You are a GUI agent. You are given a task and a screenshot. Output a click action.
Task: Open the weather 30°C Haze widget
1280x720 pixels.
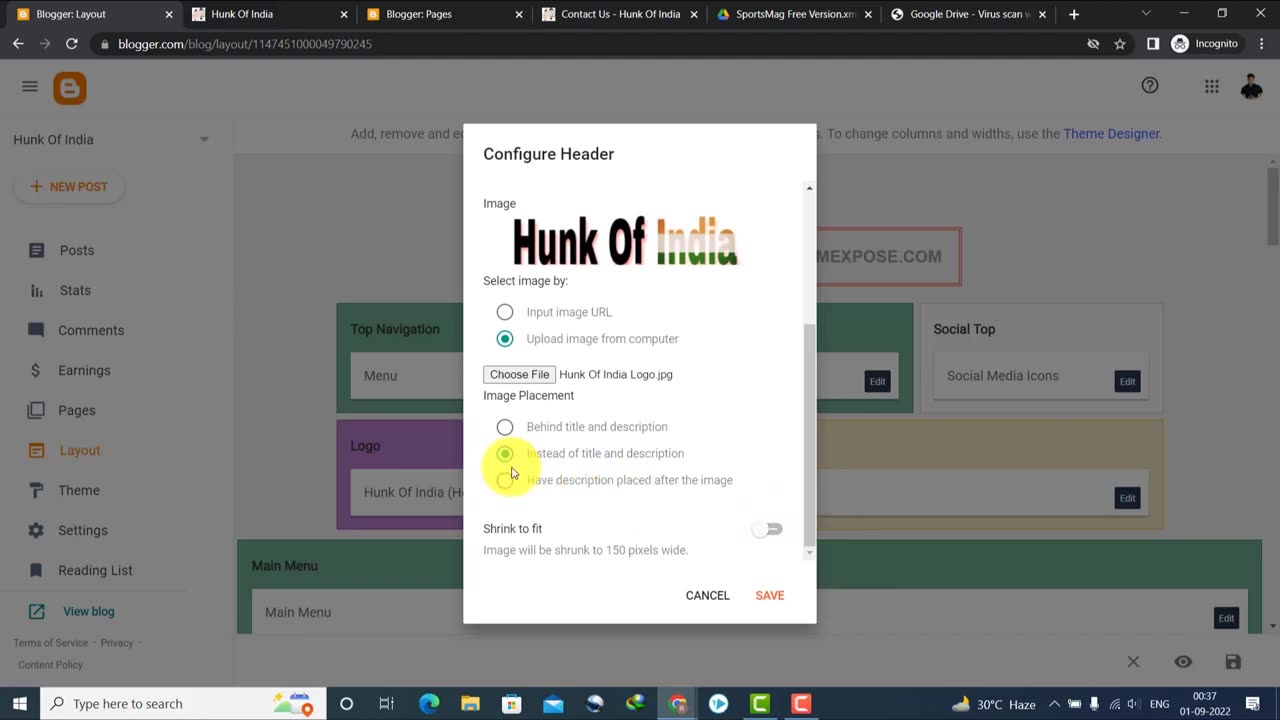coord(993,704)
